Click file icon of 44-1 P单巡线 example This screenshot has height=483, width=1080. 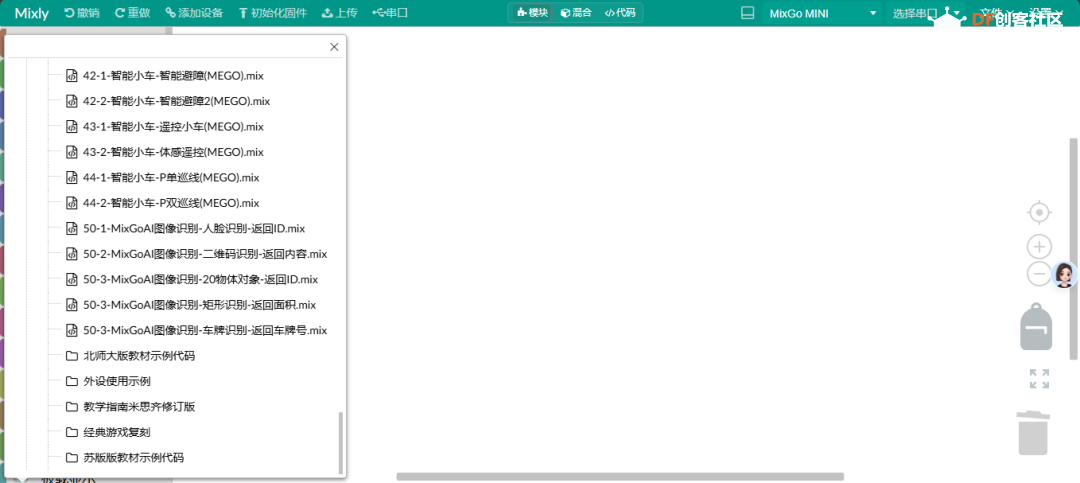click(71, 178)
